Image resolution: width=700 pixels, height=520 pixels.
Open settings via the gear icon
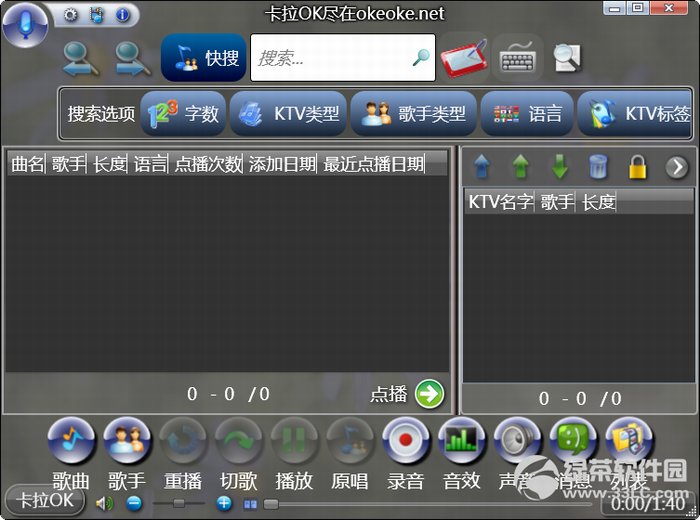(71, 15)
